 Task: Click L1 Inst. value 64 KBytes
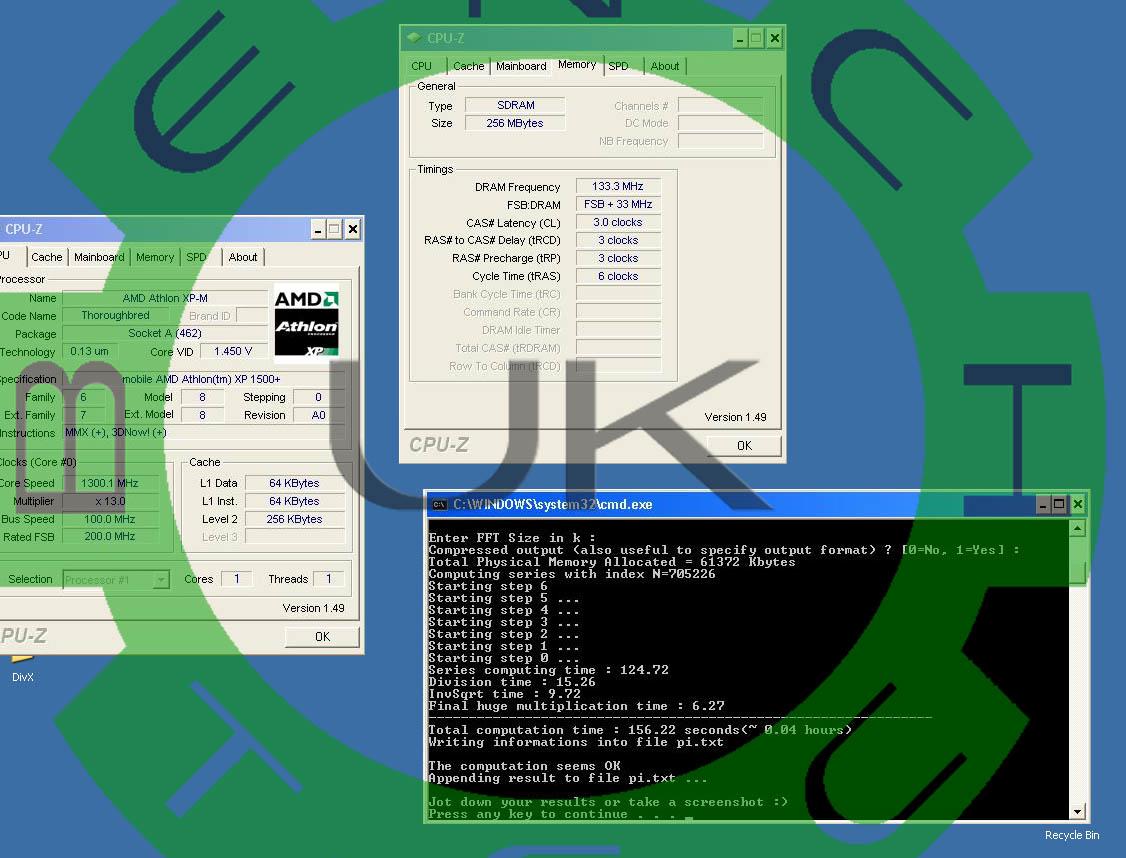[x=294, y=501]
